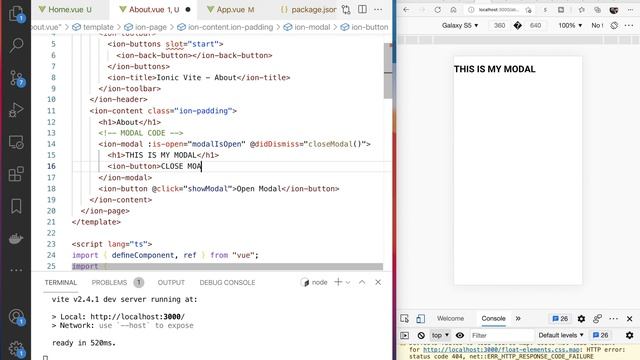This screenshot has width=640, height=360.
Task: Click the localhost address bar
Action: (498, 10)
